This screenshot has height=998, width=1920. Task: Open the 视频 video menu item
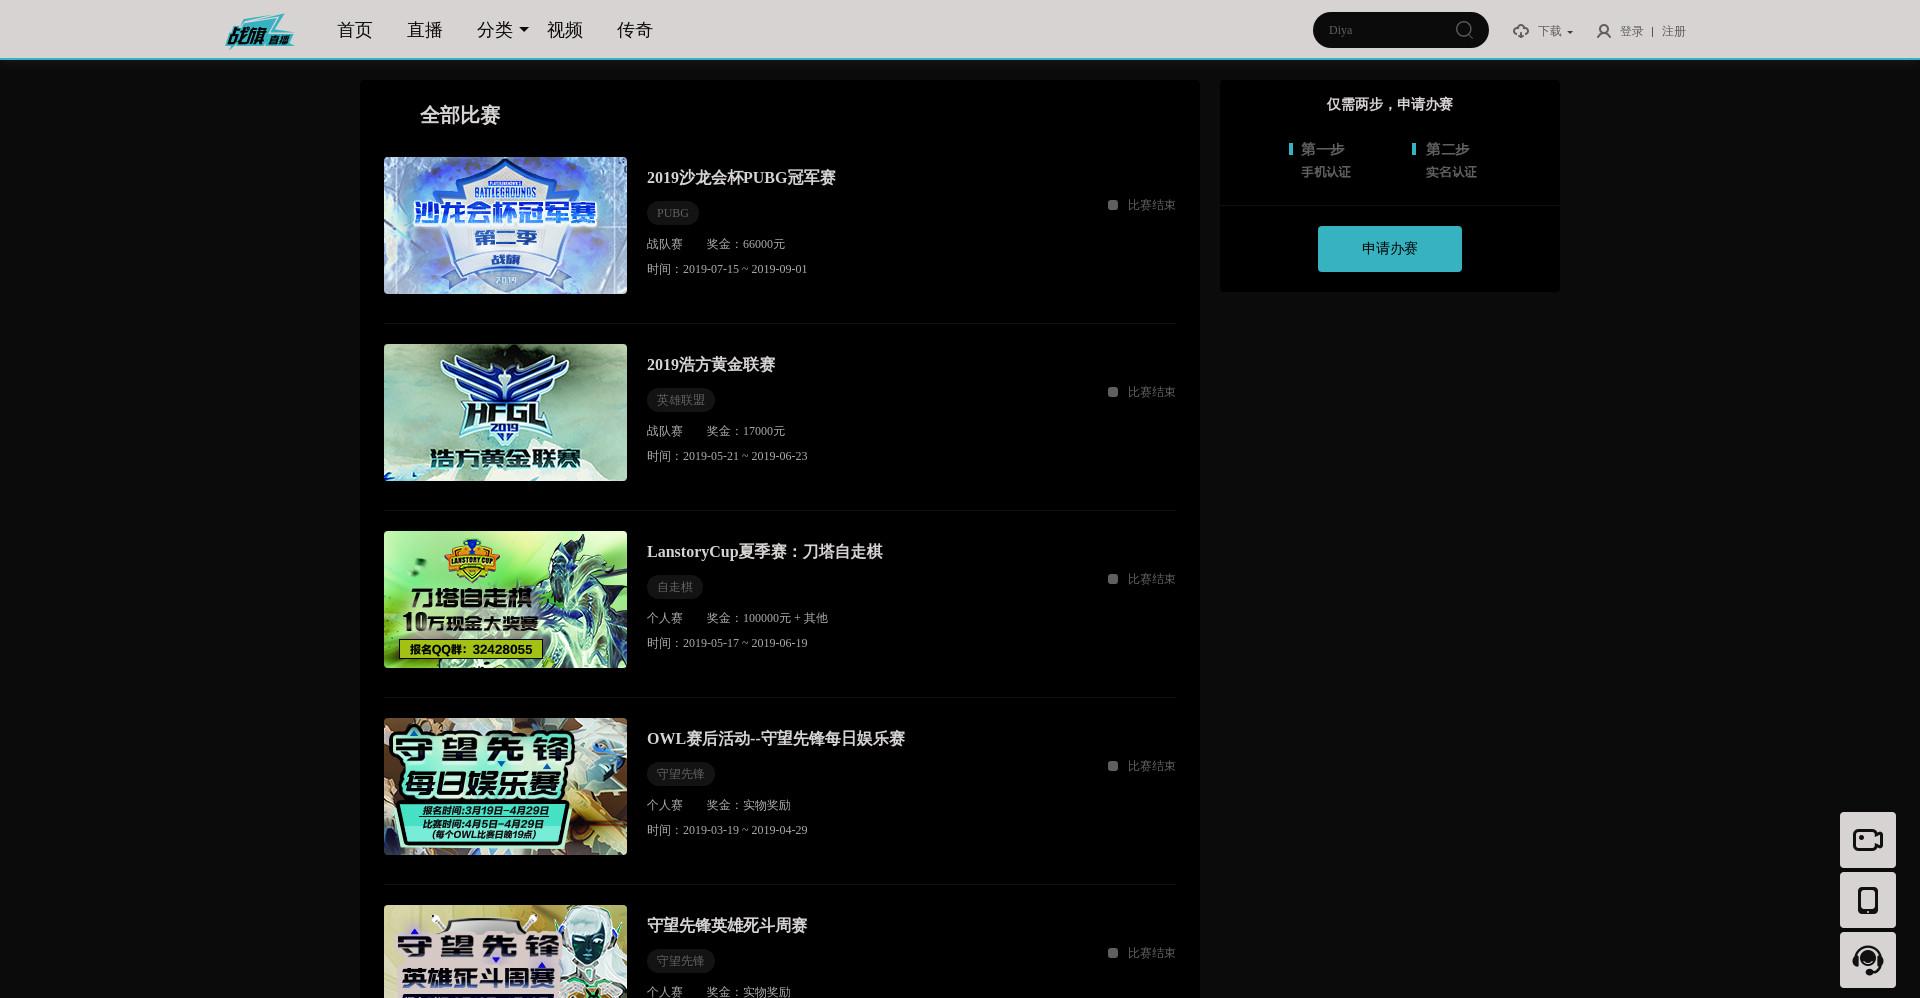[565, 30]
